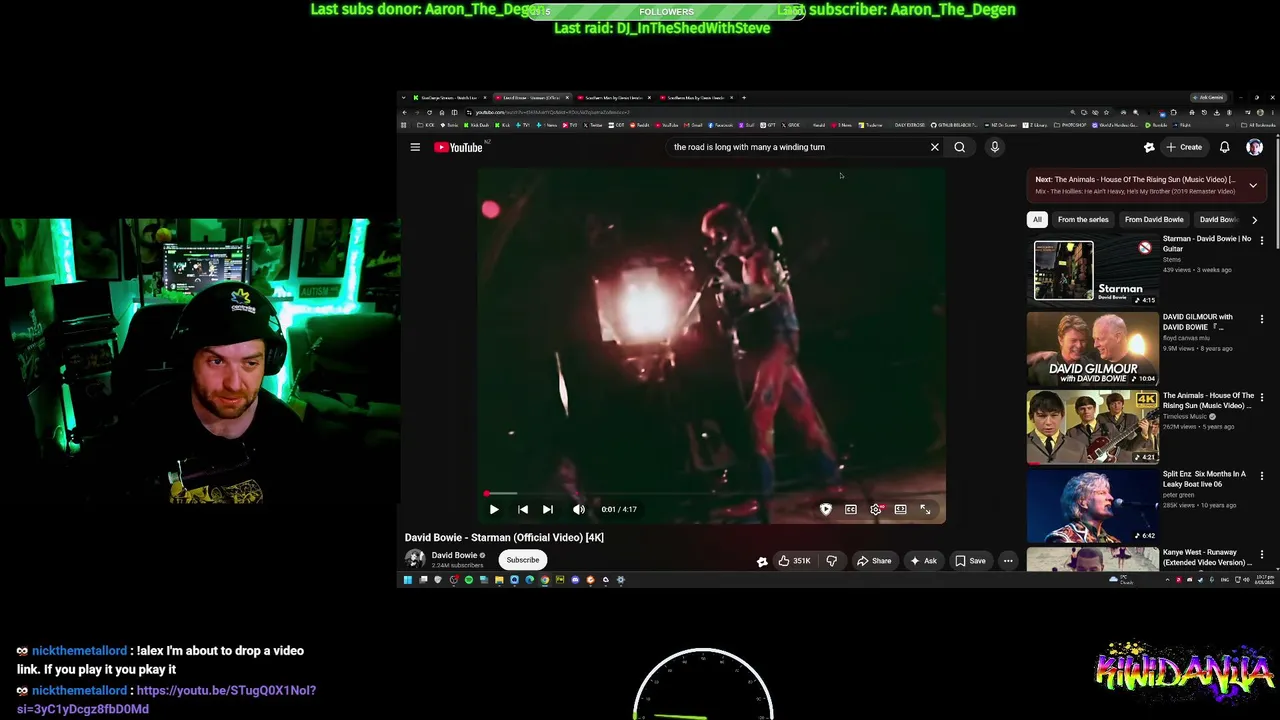Open YouTube notifications bell
1280x720 pixels.
coord(1224,147)
